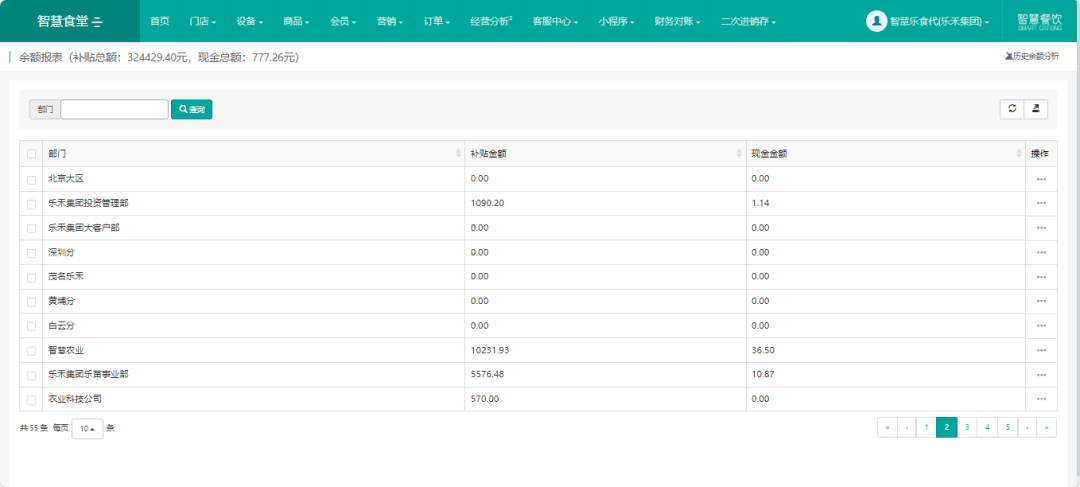
Task: Jump to the first page («)
Action: point(887,427)
